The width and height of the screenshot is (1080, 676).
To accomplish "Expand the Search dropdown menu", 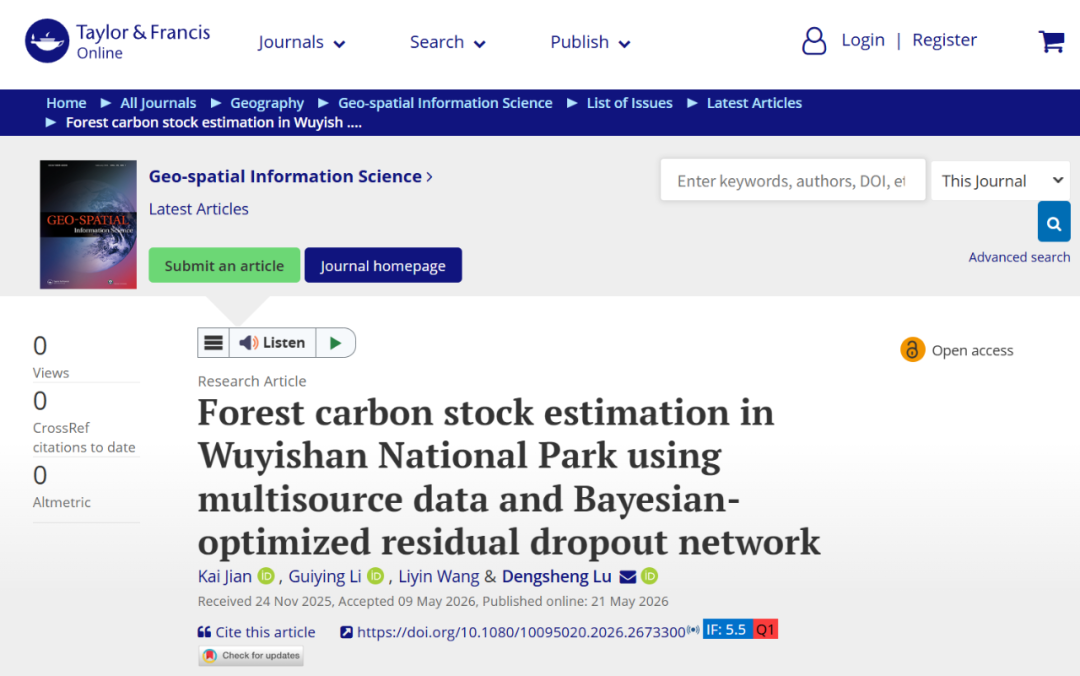I will (x=448, y=42).
